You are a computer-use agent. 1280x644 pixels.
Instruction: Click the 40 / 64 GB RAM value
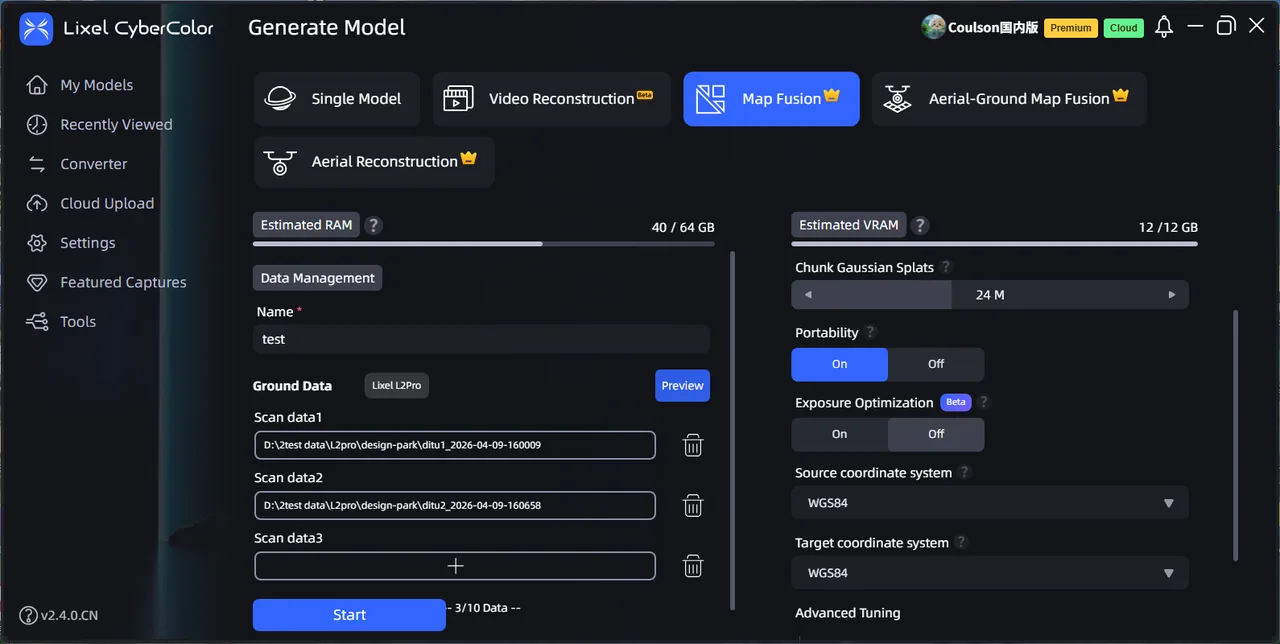[683, 228]
